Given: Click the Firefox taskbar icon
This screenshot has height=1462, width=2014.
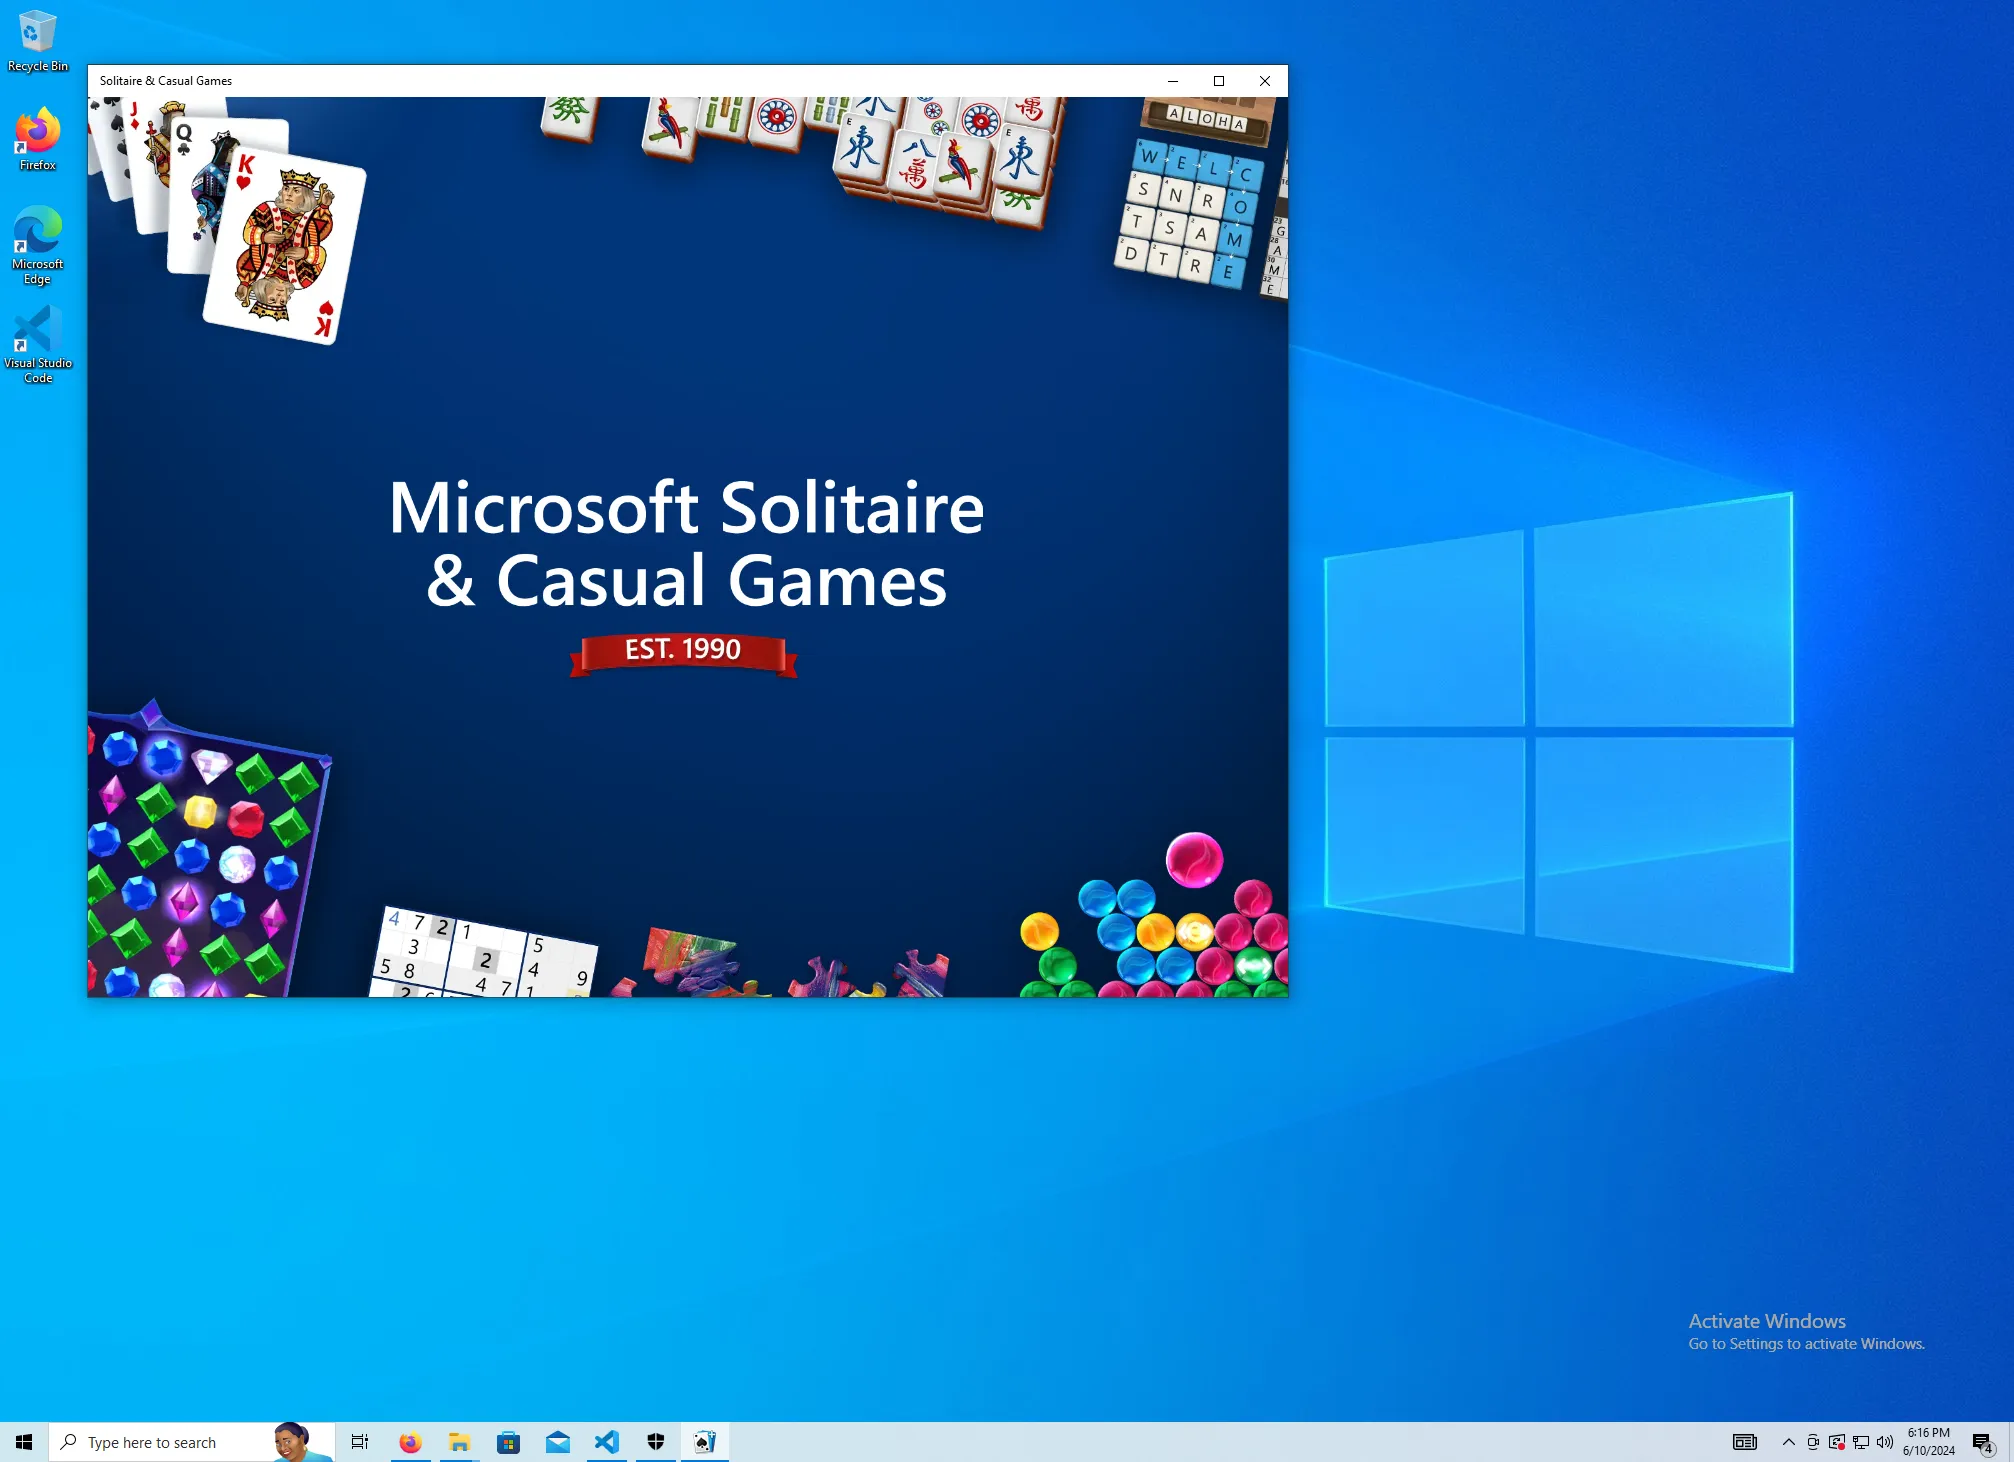Looking at the screenshot, I should (x=410, y=1442).
